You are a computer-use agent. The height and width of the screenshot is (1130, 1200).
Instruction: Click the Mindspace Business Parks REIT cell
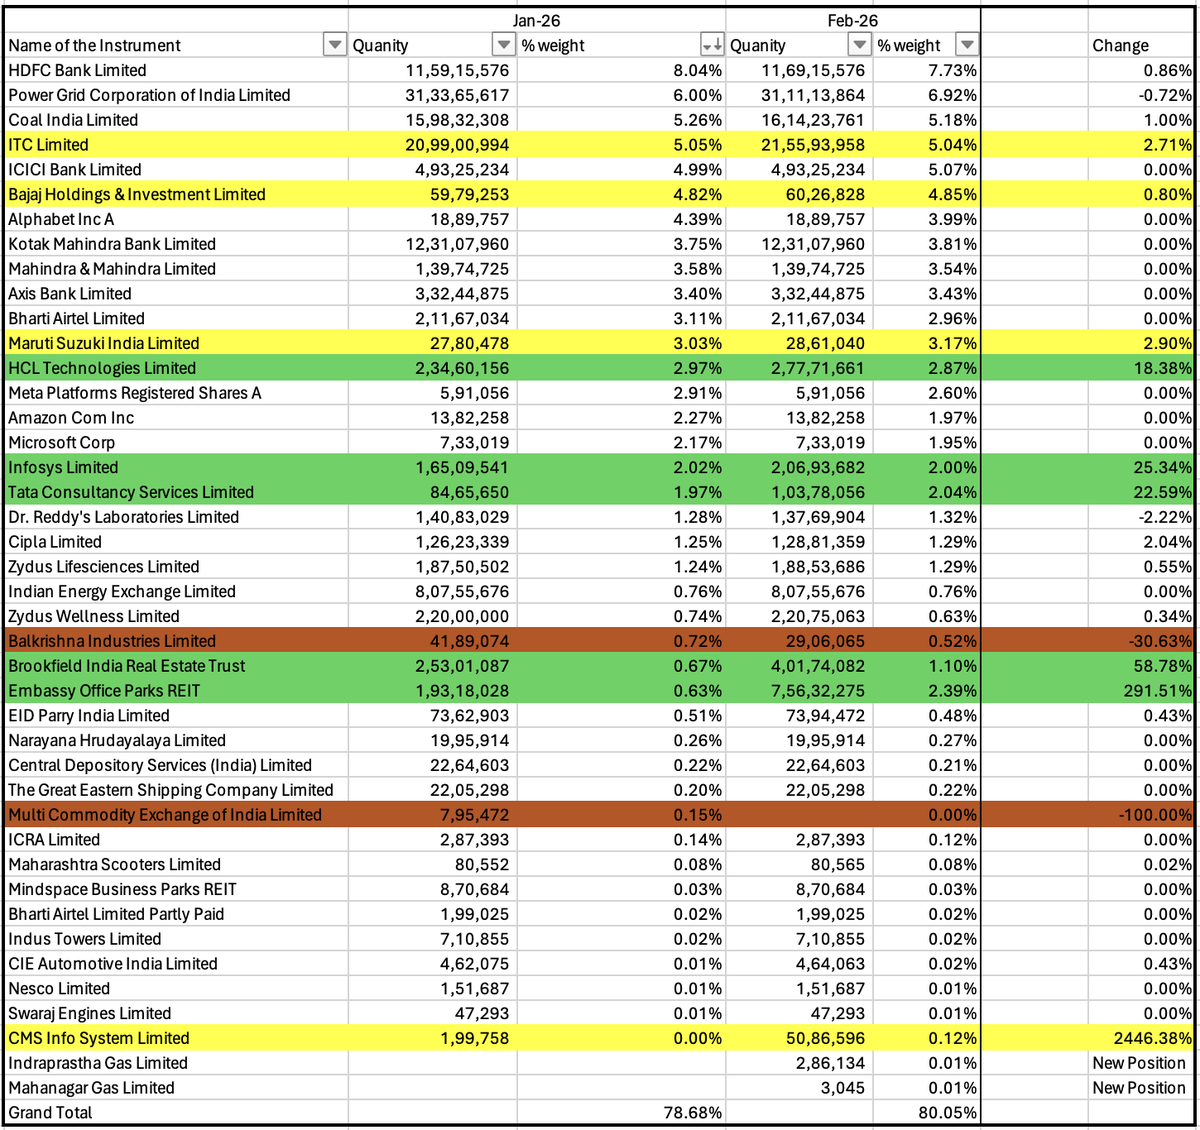pyautogui.click(x=176, y=889)
